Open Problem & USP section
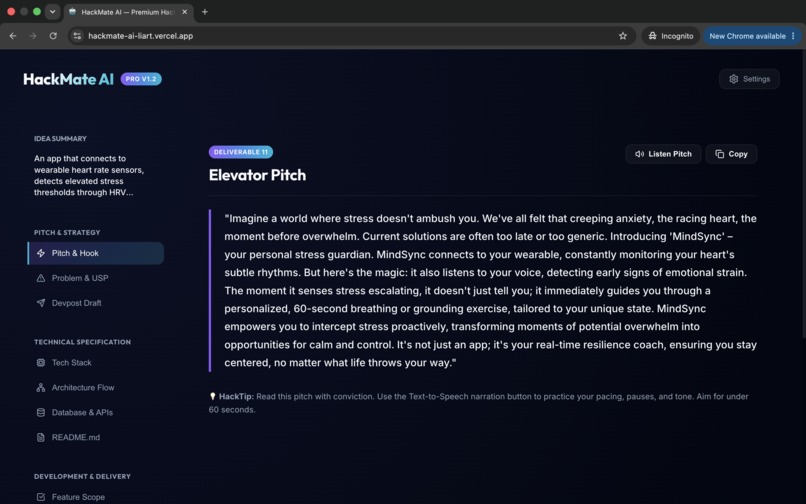 tap(96, 278)
